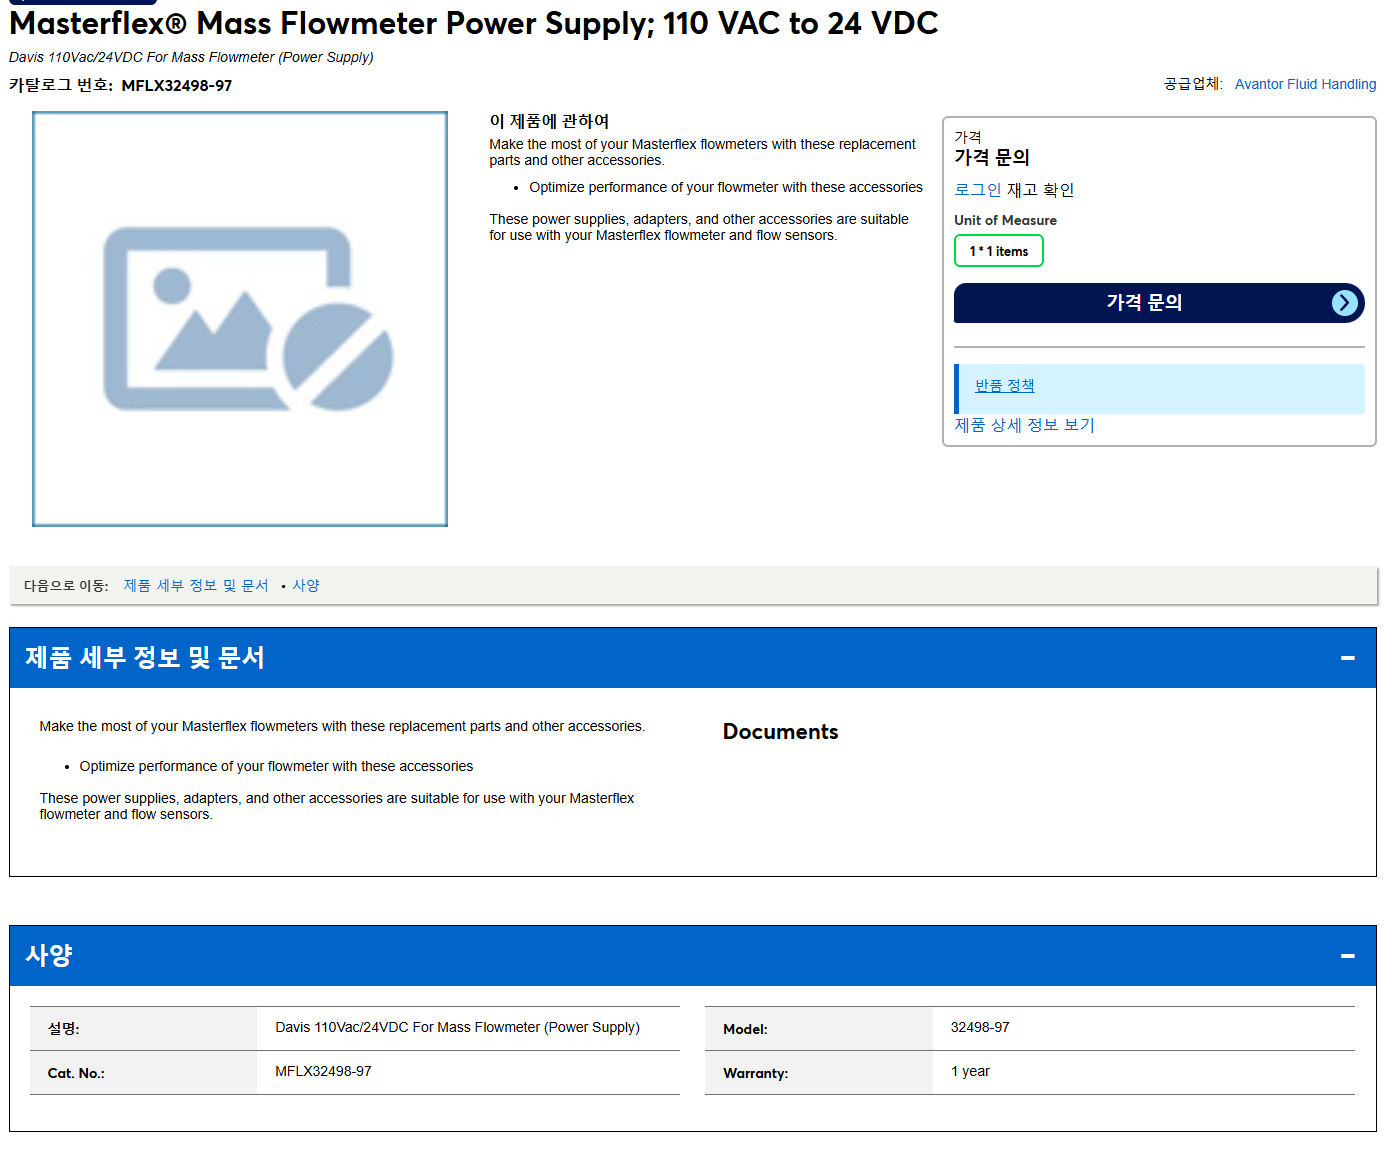This screenshot has height=1152, width=1384.
Task: Click the 로그인 link
Action: click(977, 190)
